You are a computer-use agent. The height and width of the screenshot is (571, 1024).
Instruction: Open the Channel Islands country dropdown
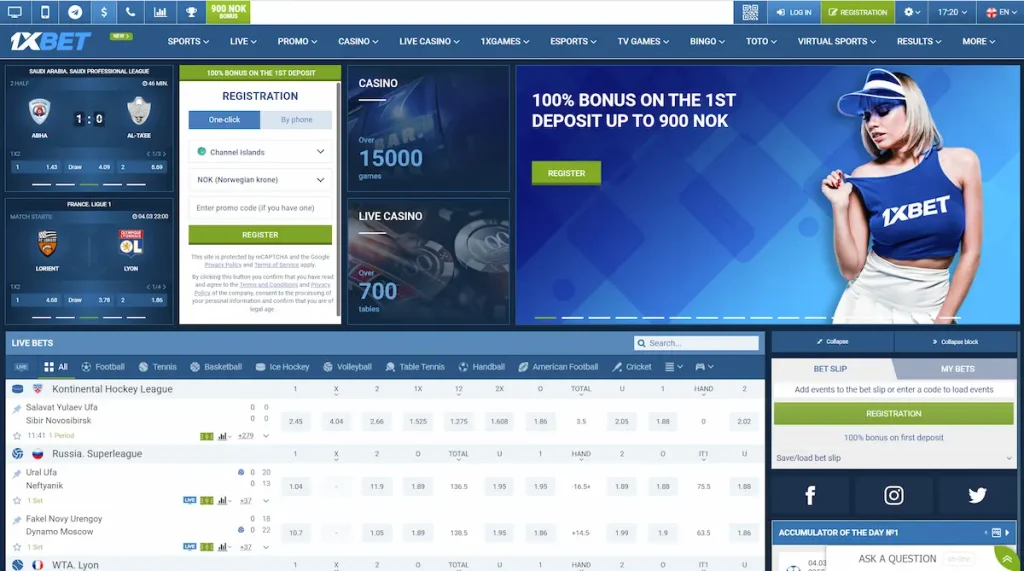[260, 152]
